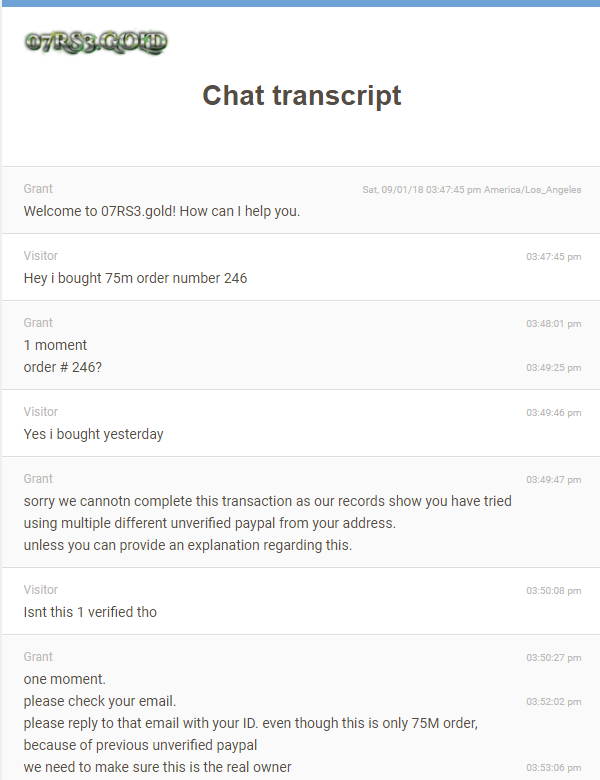This screenshot has height=780, width=600.
Task: Click the first Grant sender name
Action: (38, 189)
